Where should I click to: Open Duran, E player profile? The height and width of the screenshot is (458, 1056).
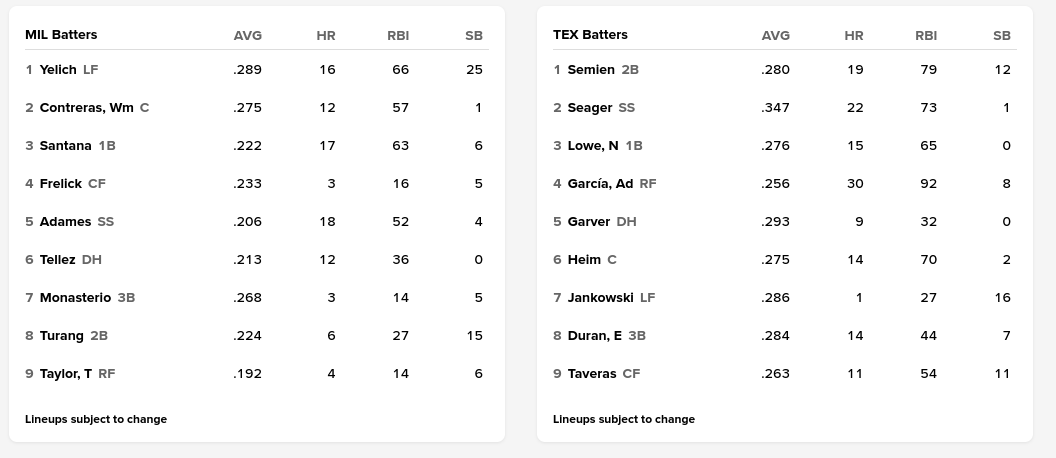click(x=594, y=336)
